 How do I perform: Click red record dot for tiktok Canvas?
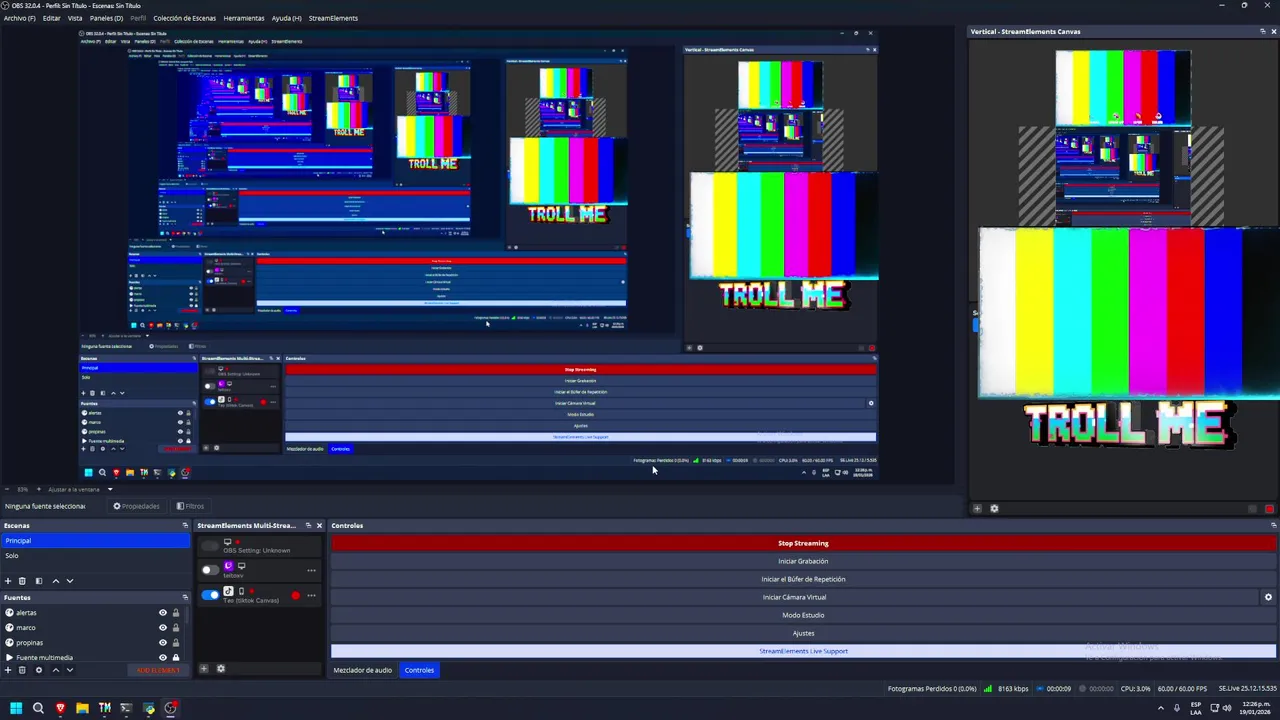coord(295,596)
